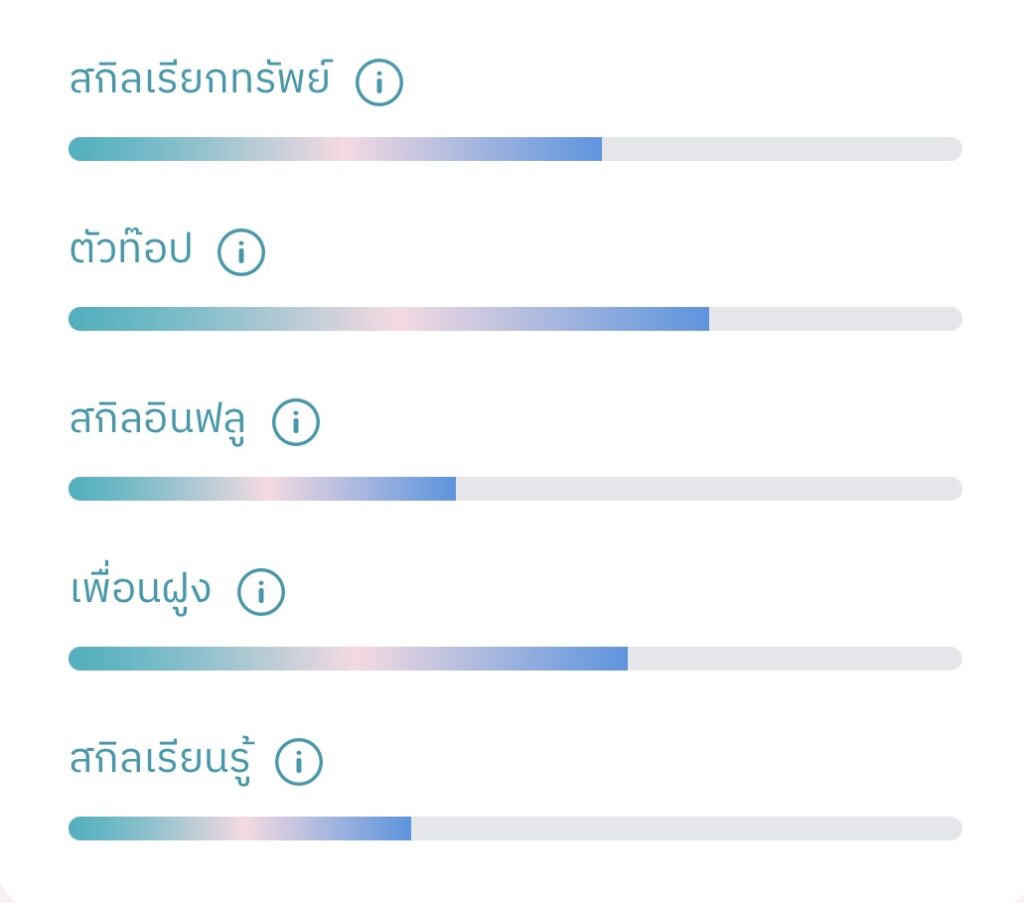Tap unfilled gray area of ตัวท็อป bar
This screenshot has height=903, width=1024.
836,319
